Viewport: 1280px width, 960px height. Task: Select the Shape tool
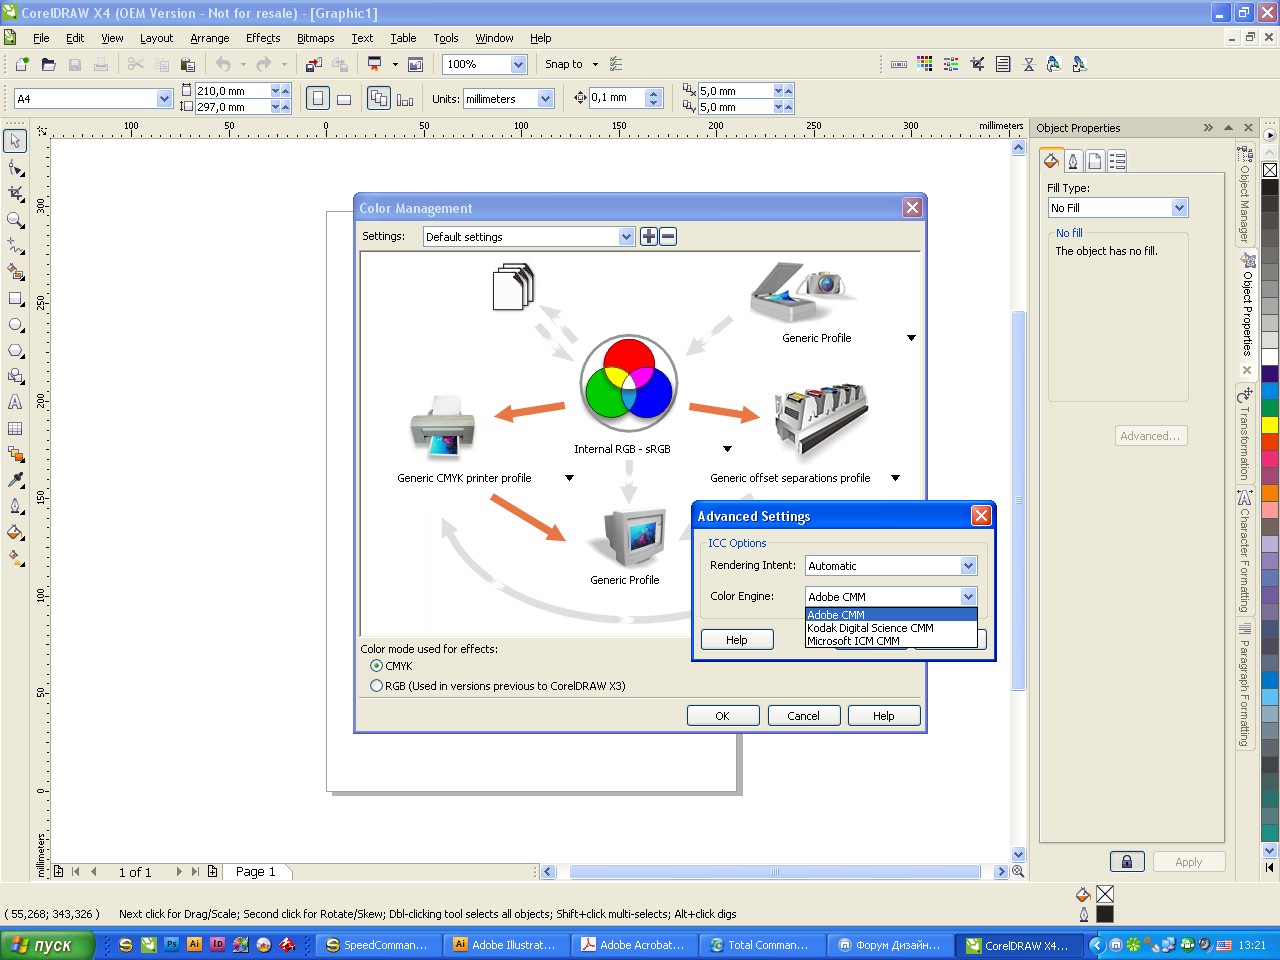(15, 167)
